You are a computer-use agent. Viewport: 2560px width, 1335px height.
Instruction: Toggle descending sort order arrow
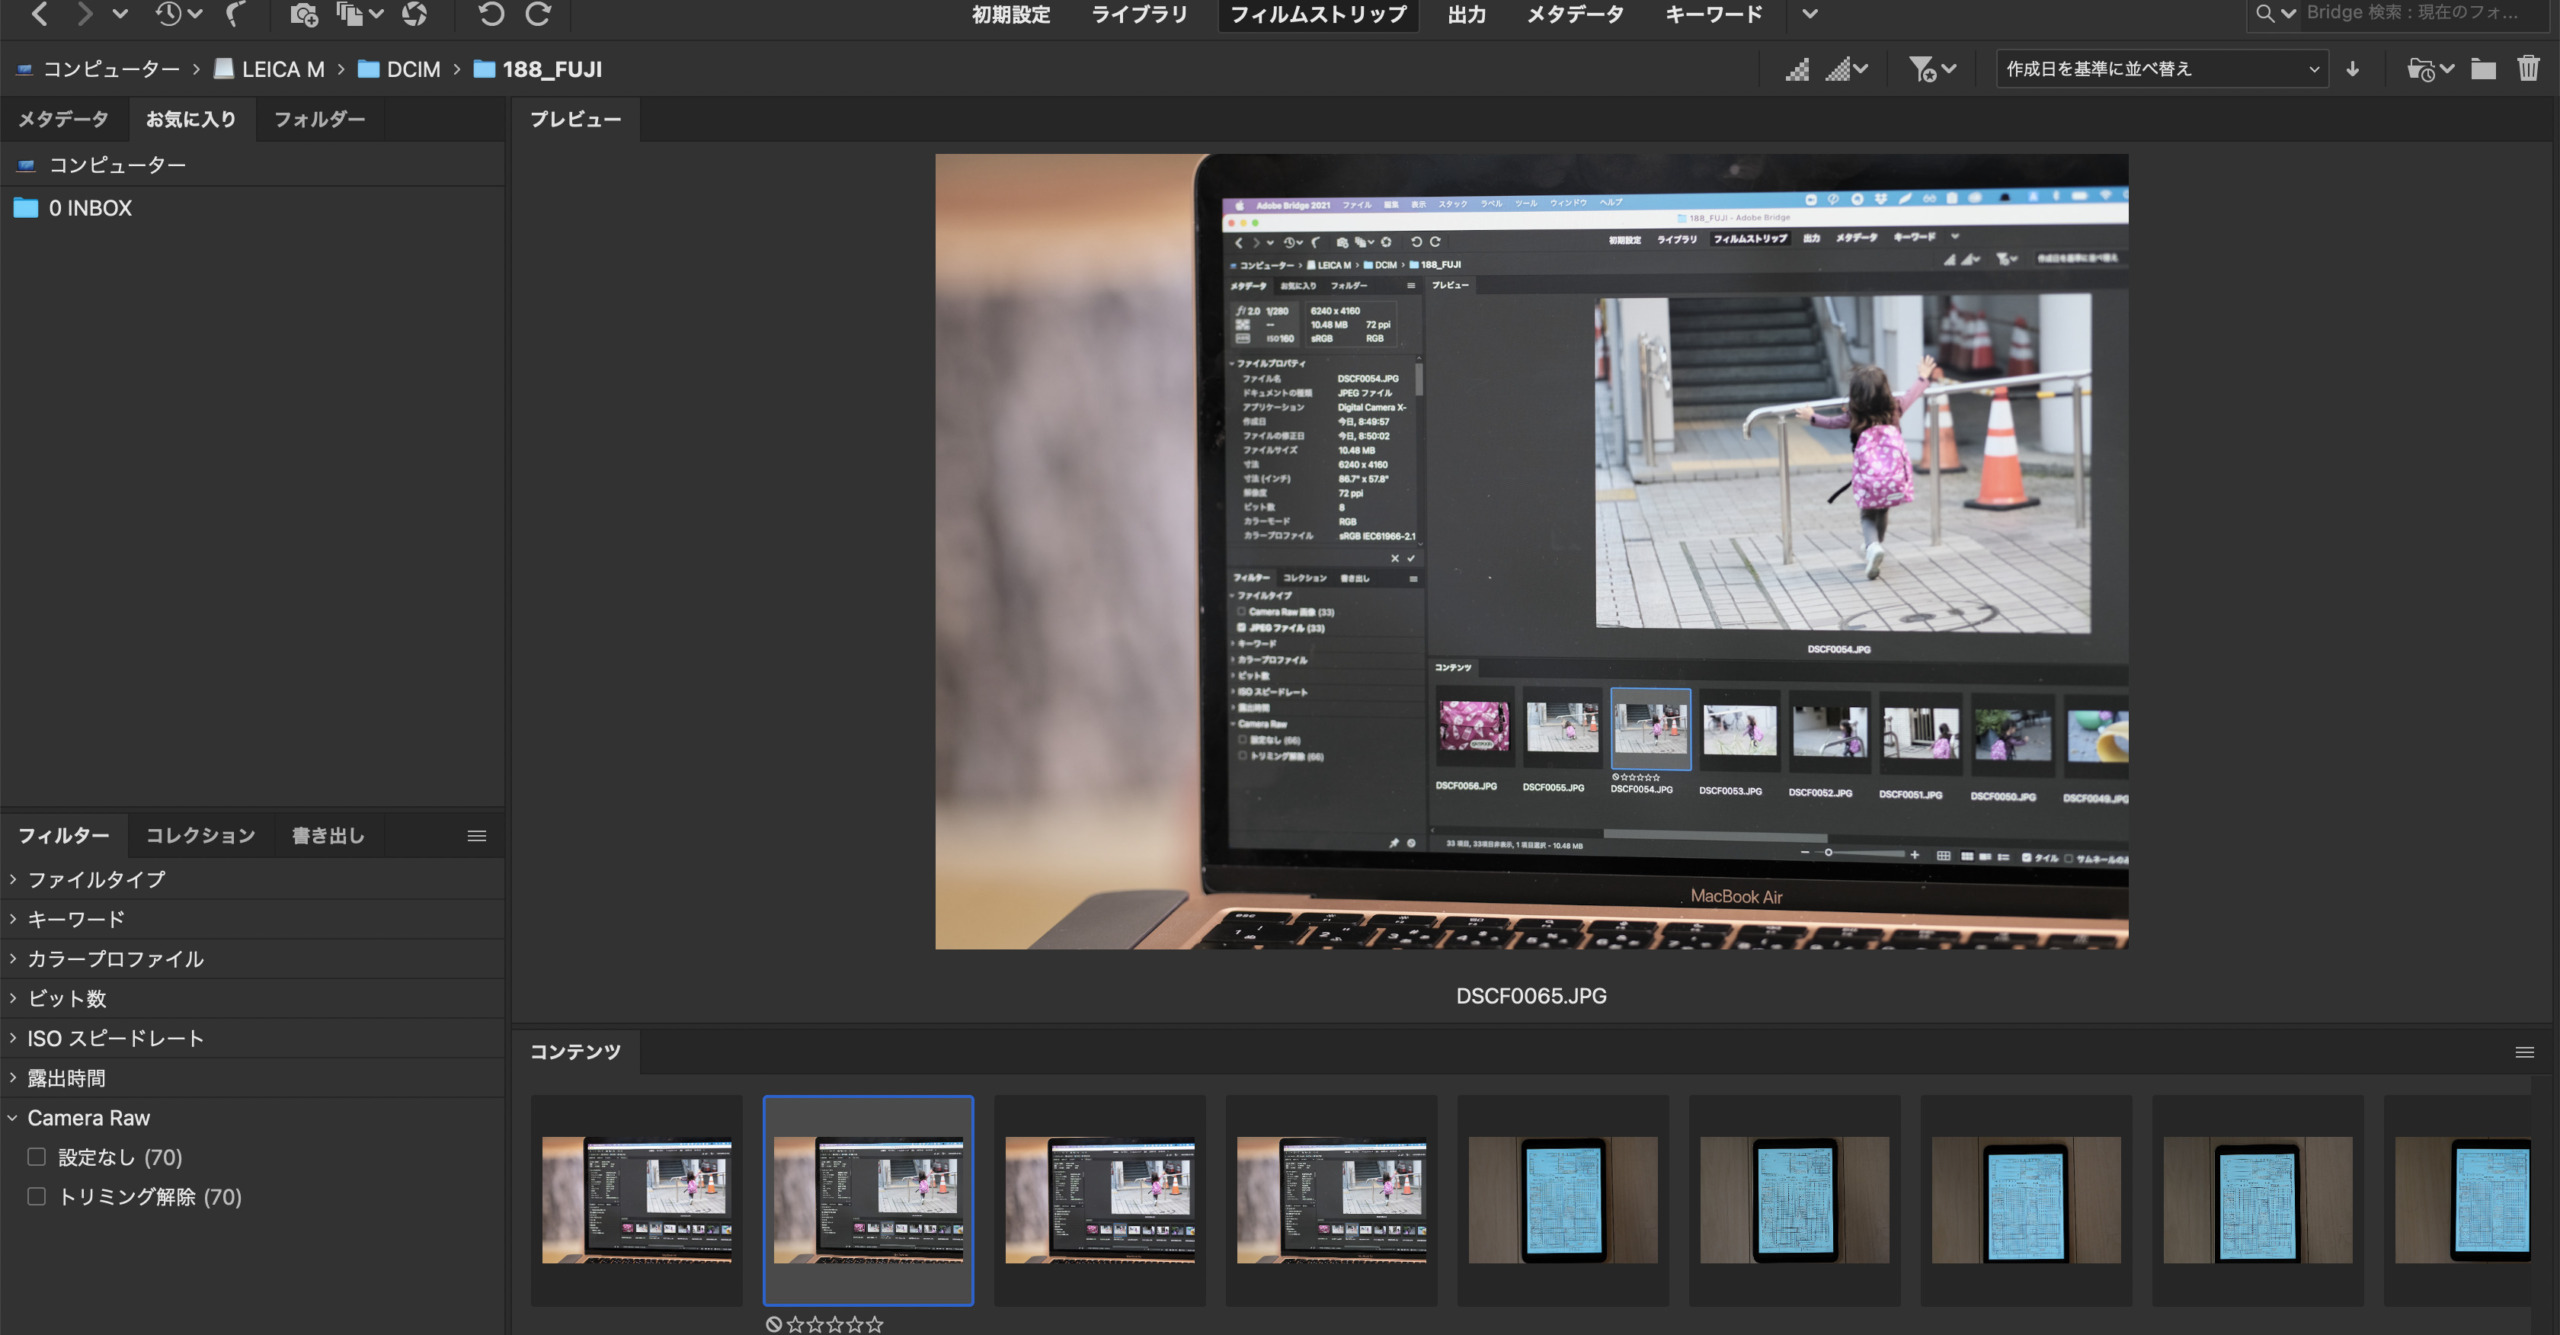[2353, 68]
